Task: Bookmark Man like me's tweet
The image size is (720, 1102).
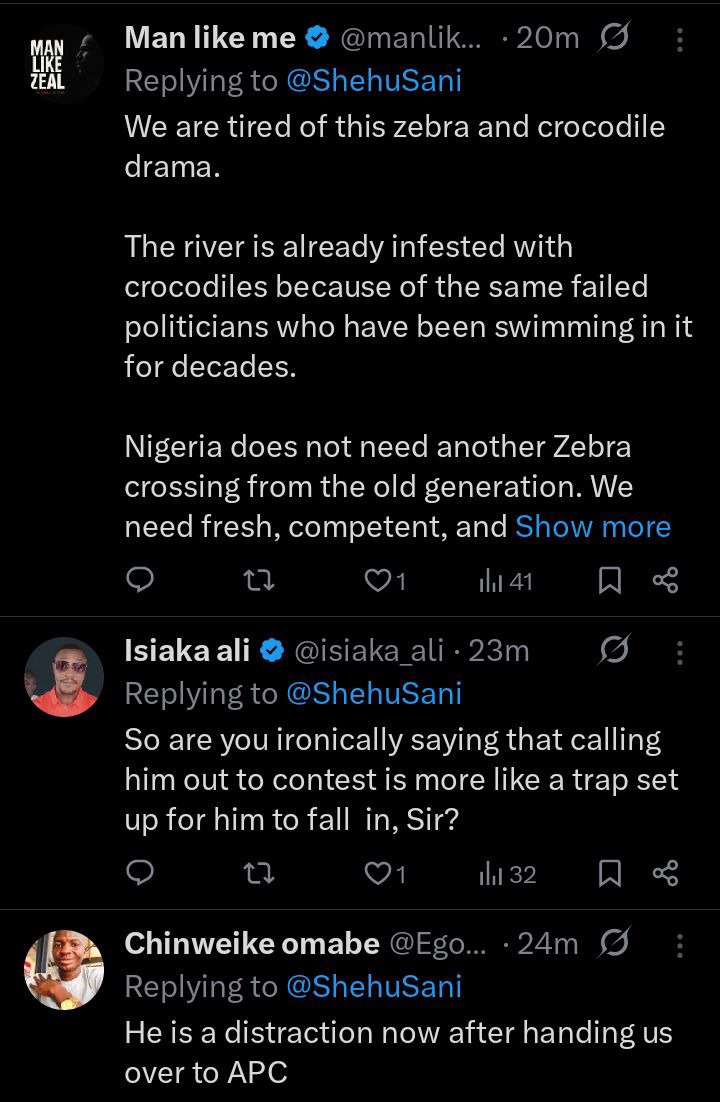Action: [x=609, y=581]
